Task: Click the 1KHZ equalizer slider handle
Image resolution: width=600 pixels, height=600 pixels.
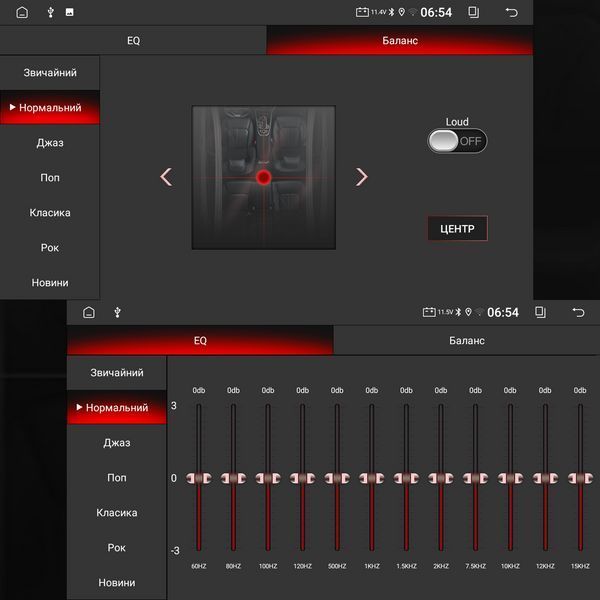Action: coord(372,478)
